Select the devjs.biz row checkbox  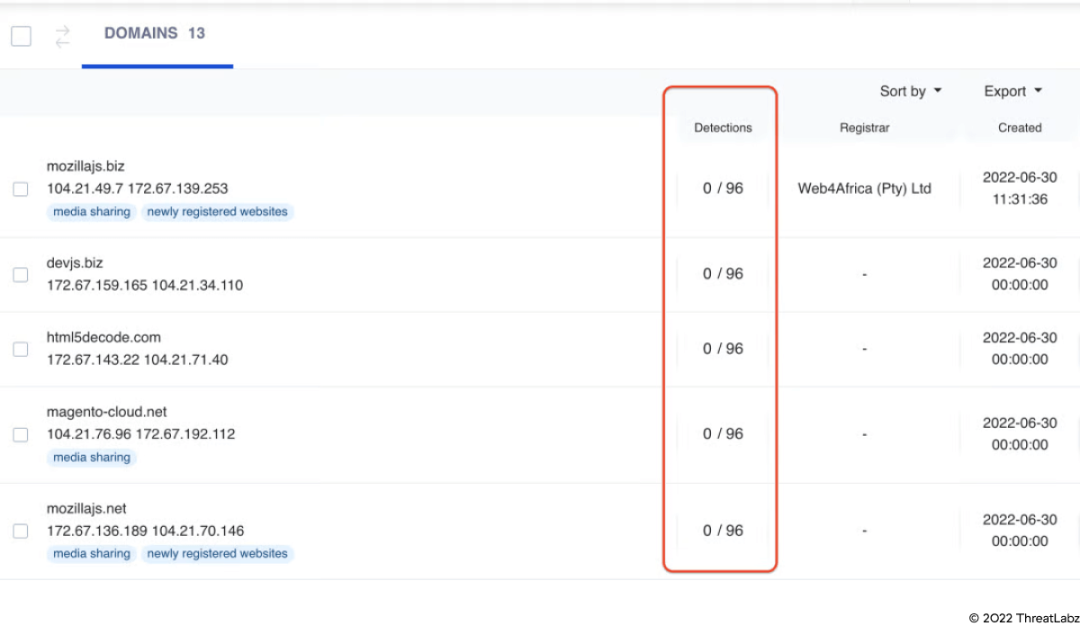(x=20, y=274)
